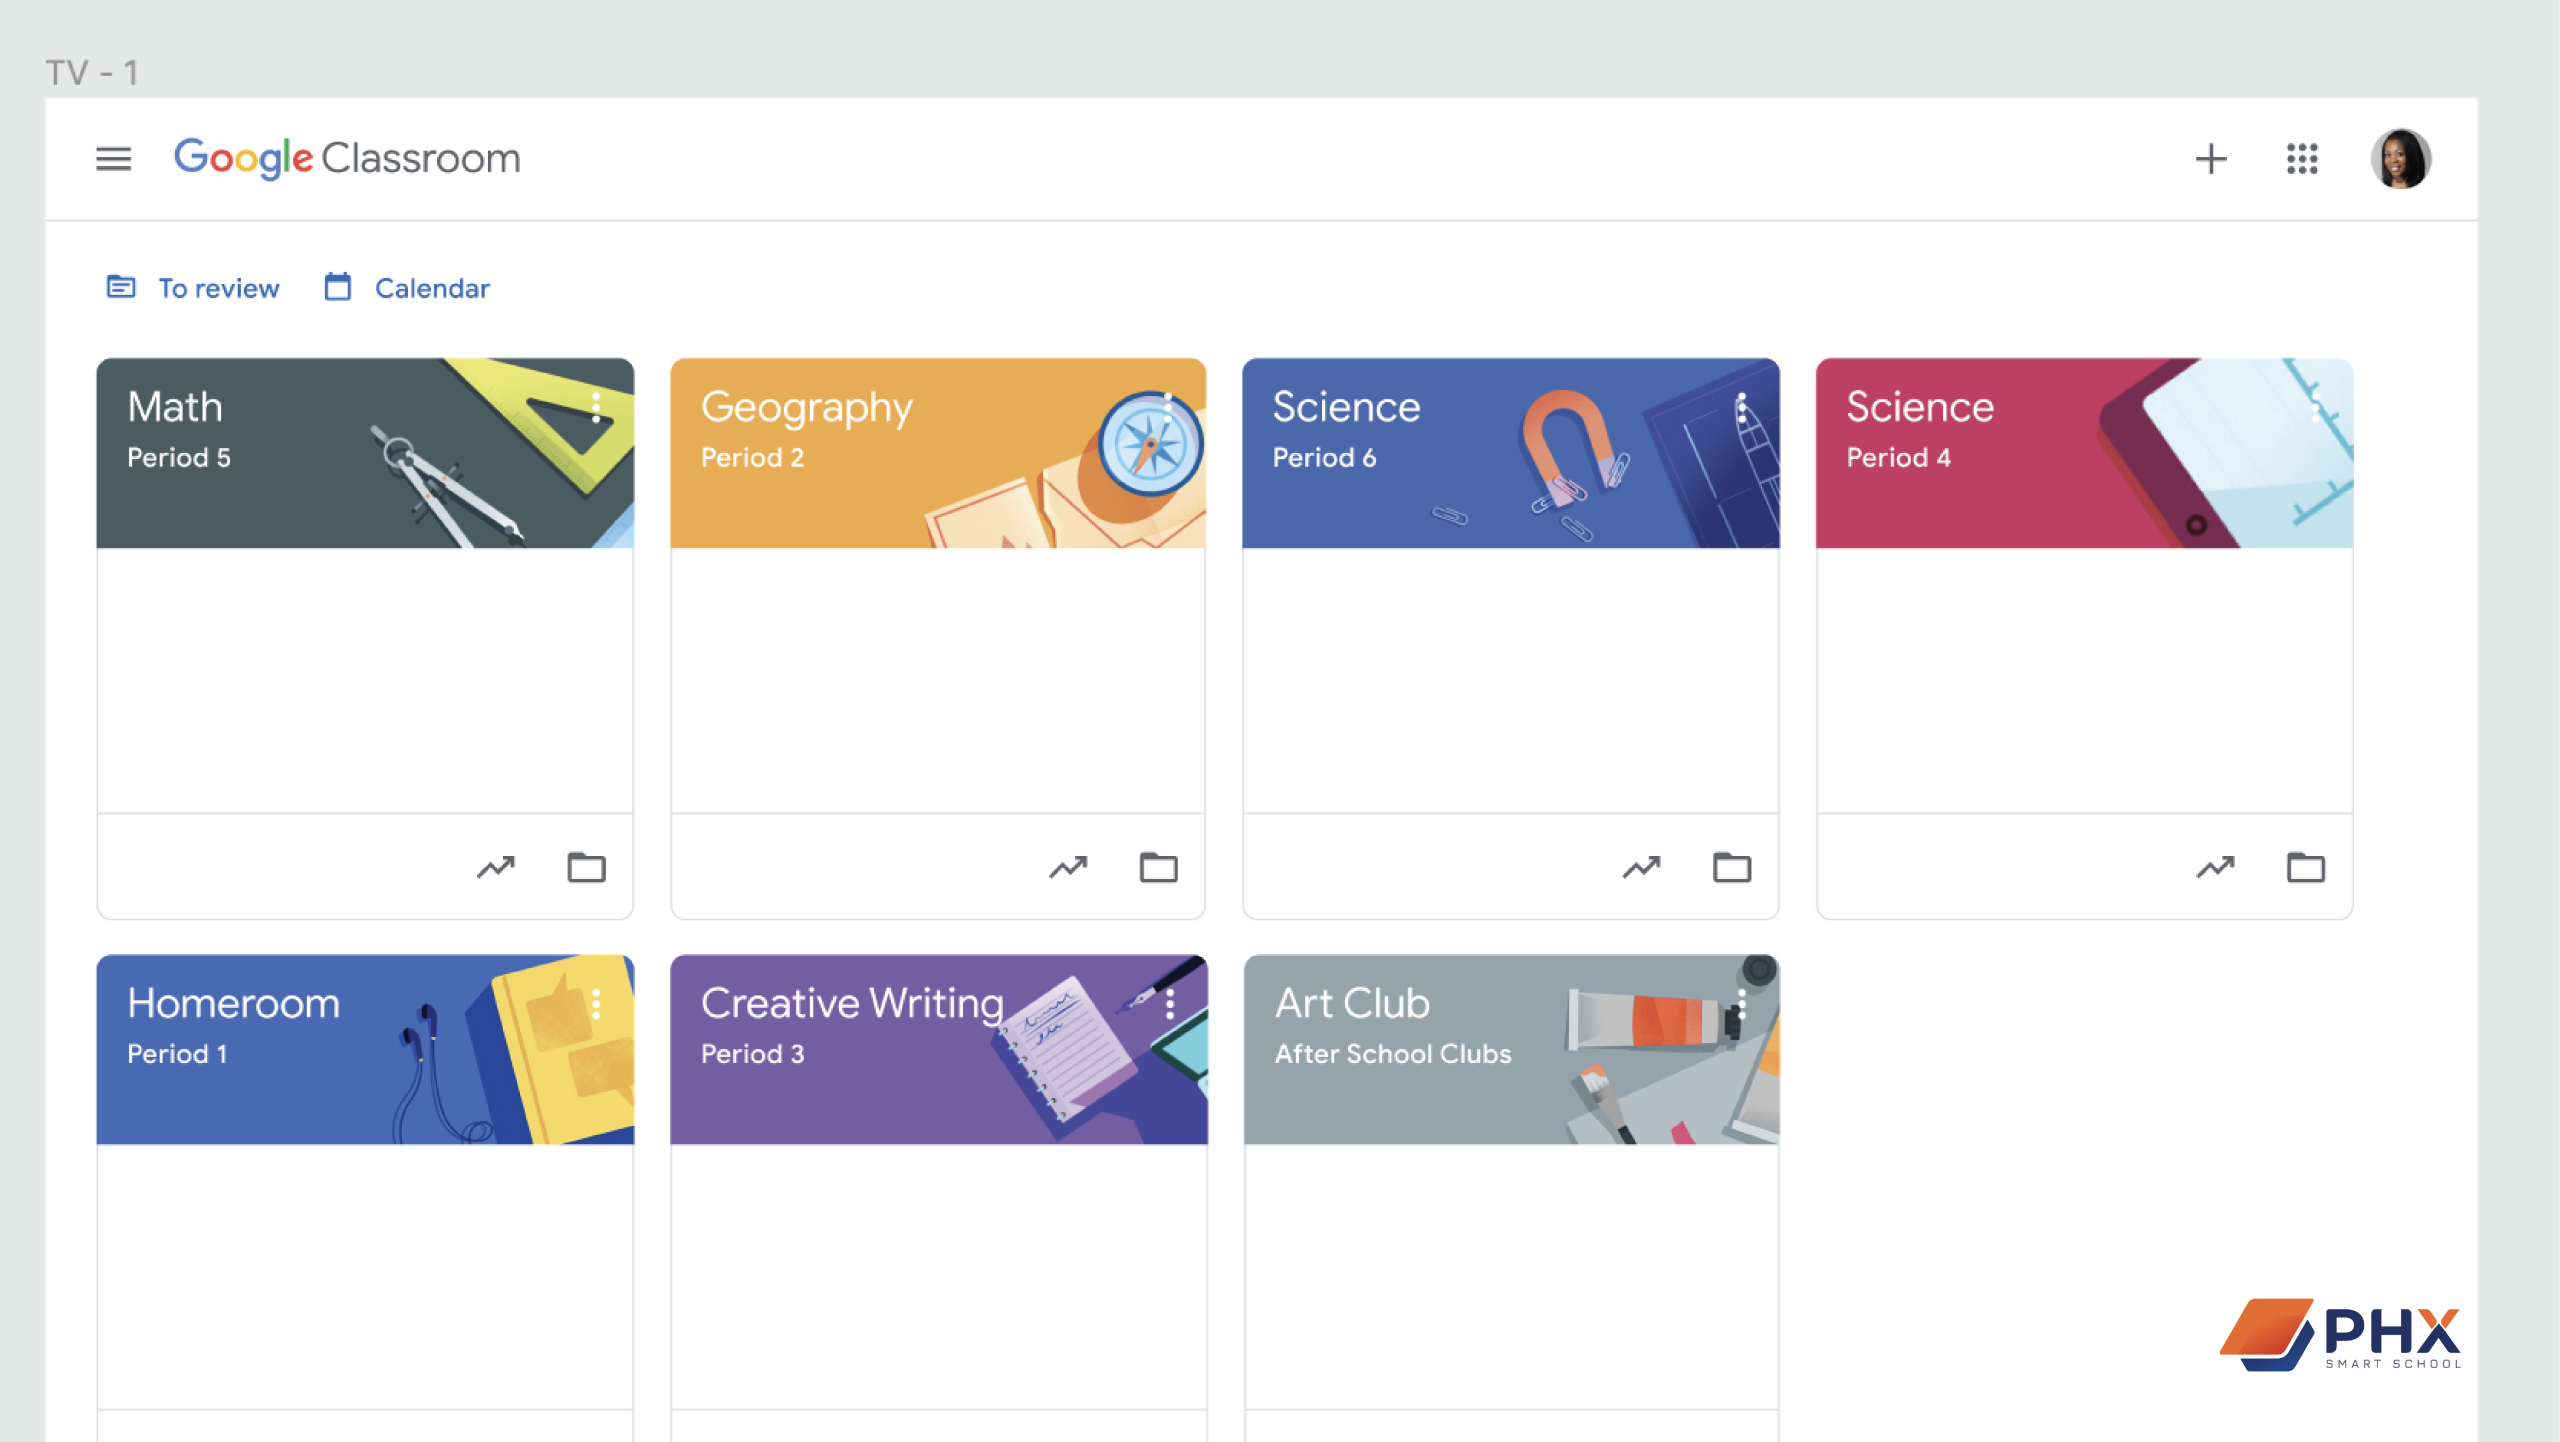Open the main hamburger menu
The height and width of the screenshot is (1442, 2560).
[113, 159]
